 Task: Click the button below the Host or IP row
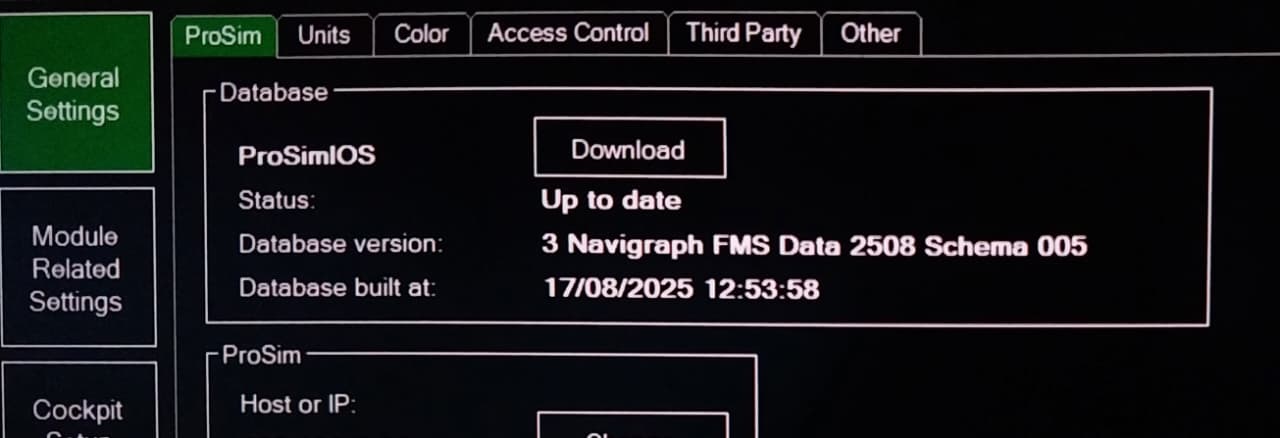pyautogui.click(x=632, y=426)
